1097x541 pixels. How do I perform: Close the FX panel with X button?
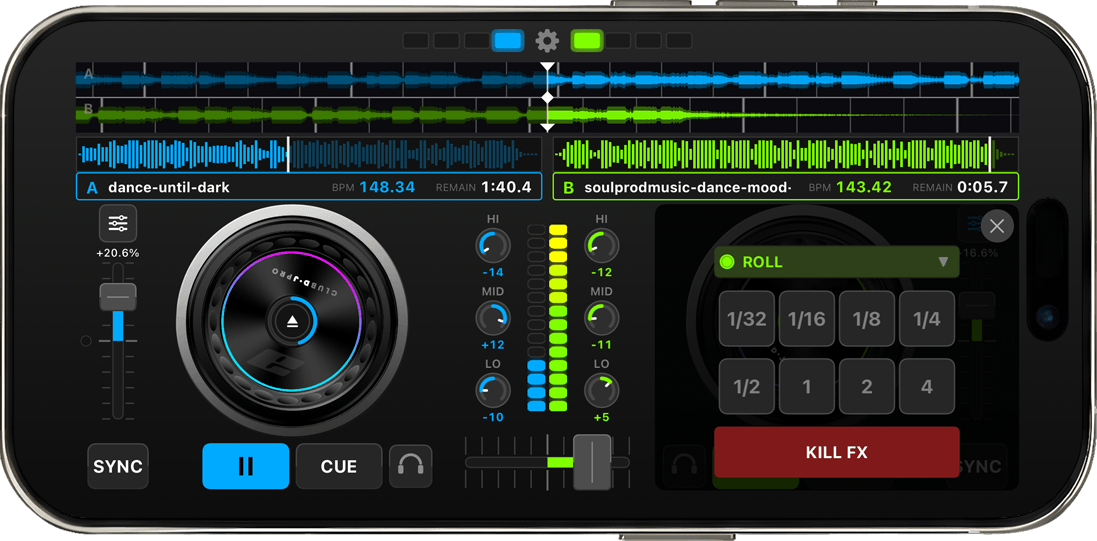[x=997, y=226]
